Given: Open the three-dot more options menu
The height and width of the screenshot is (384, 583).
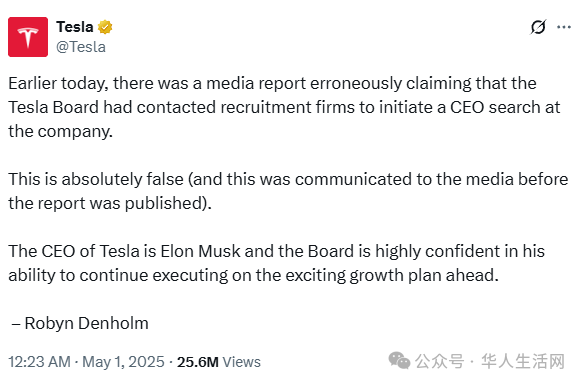Looking at the screenshot, I should (564, 27).
